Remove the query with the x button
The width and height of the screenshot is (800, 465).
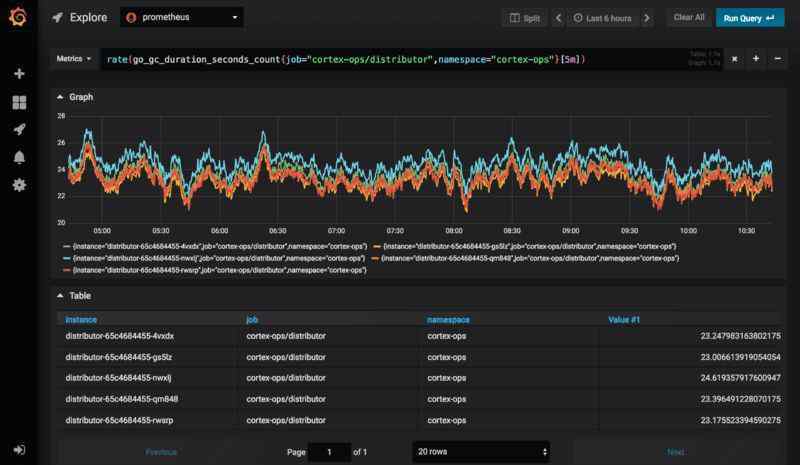coord(734,60)
